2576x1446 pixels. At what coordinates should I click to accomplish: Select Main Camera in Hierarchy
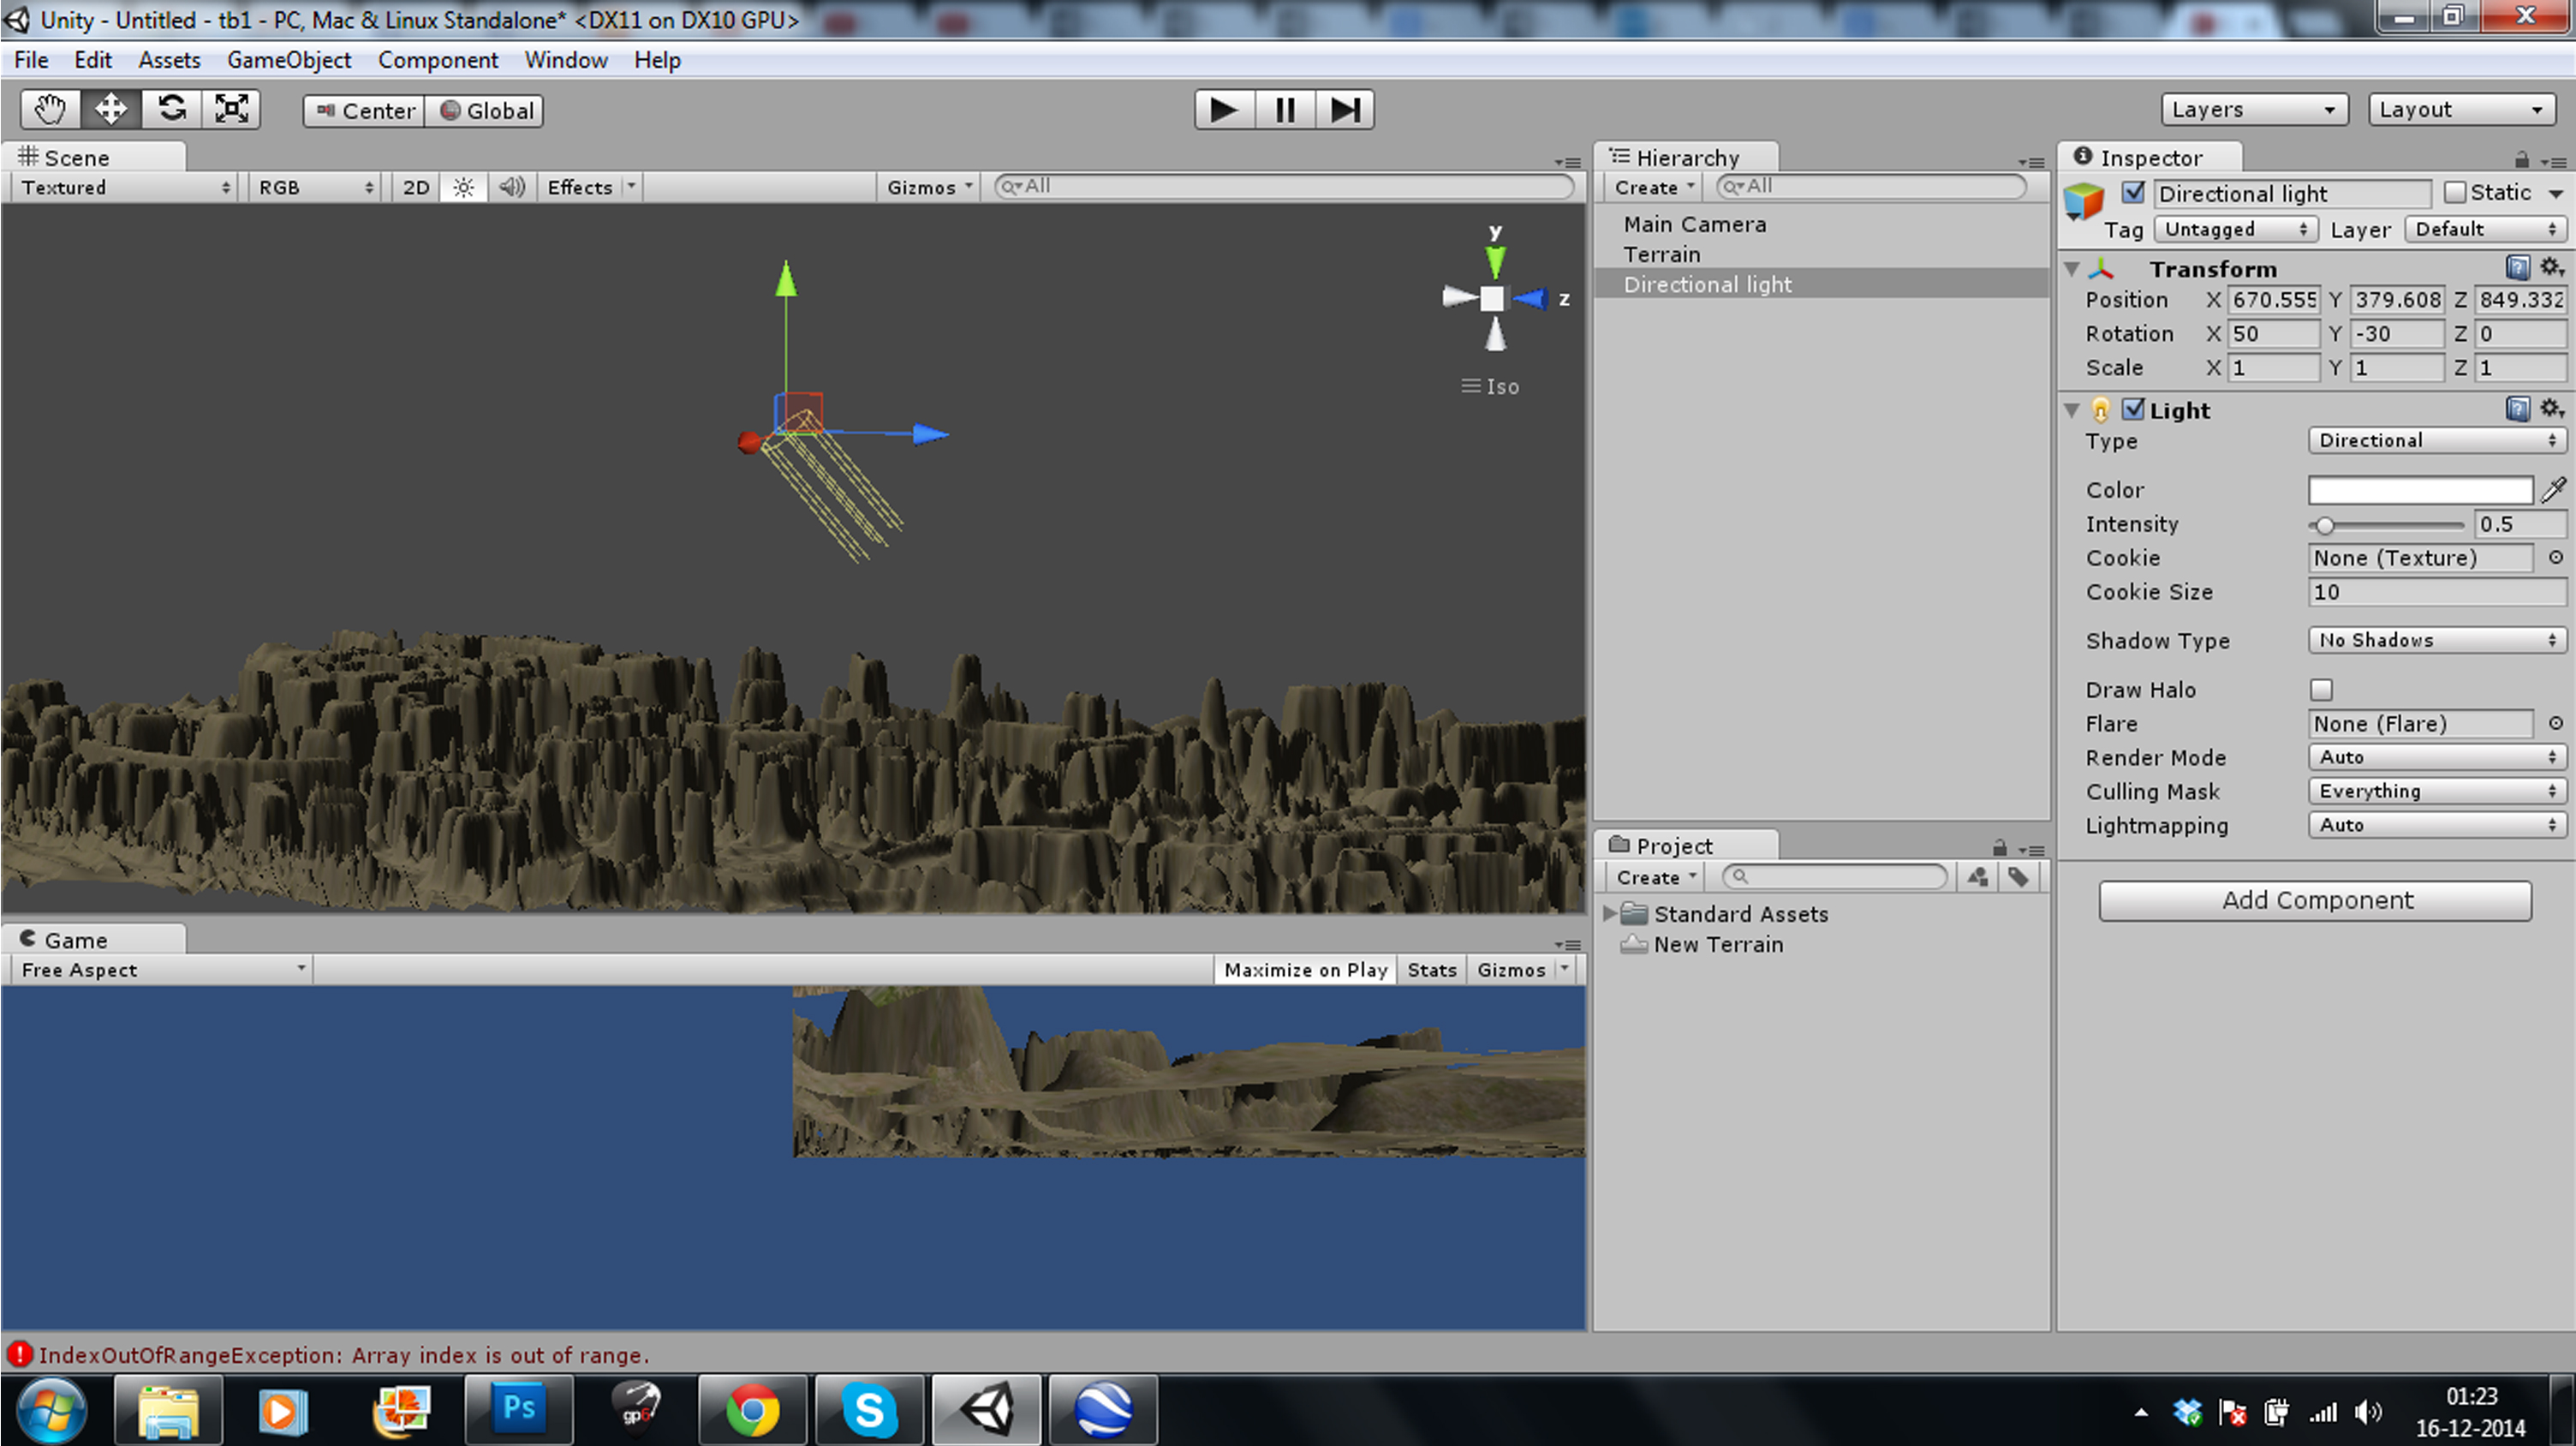[x=1694, y=224]
